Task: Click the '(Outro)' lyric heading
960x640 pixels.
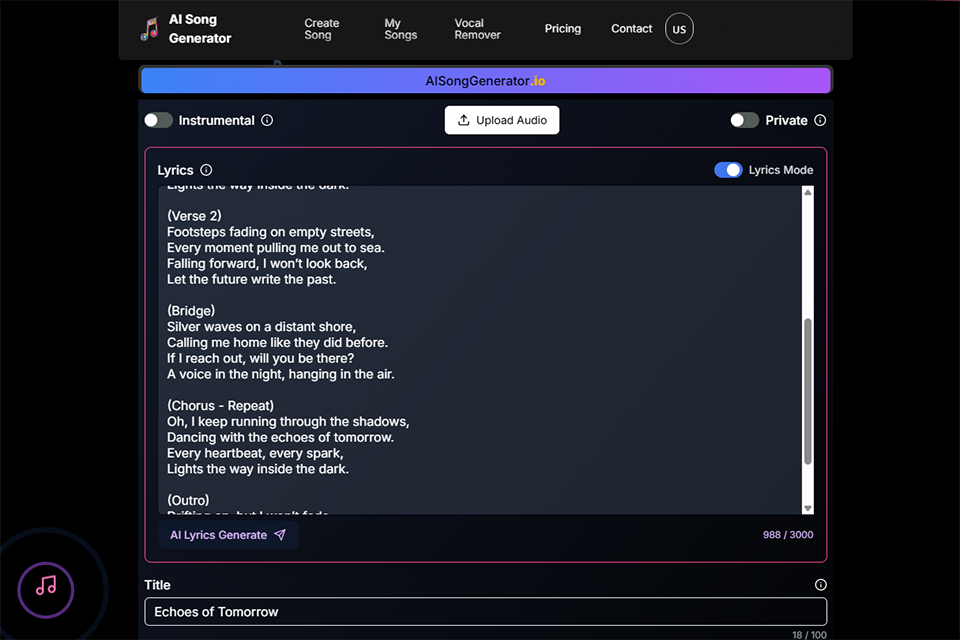Action: click(x=188, y=500)
